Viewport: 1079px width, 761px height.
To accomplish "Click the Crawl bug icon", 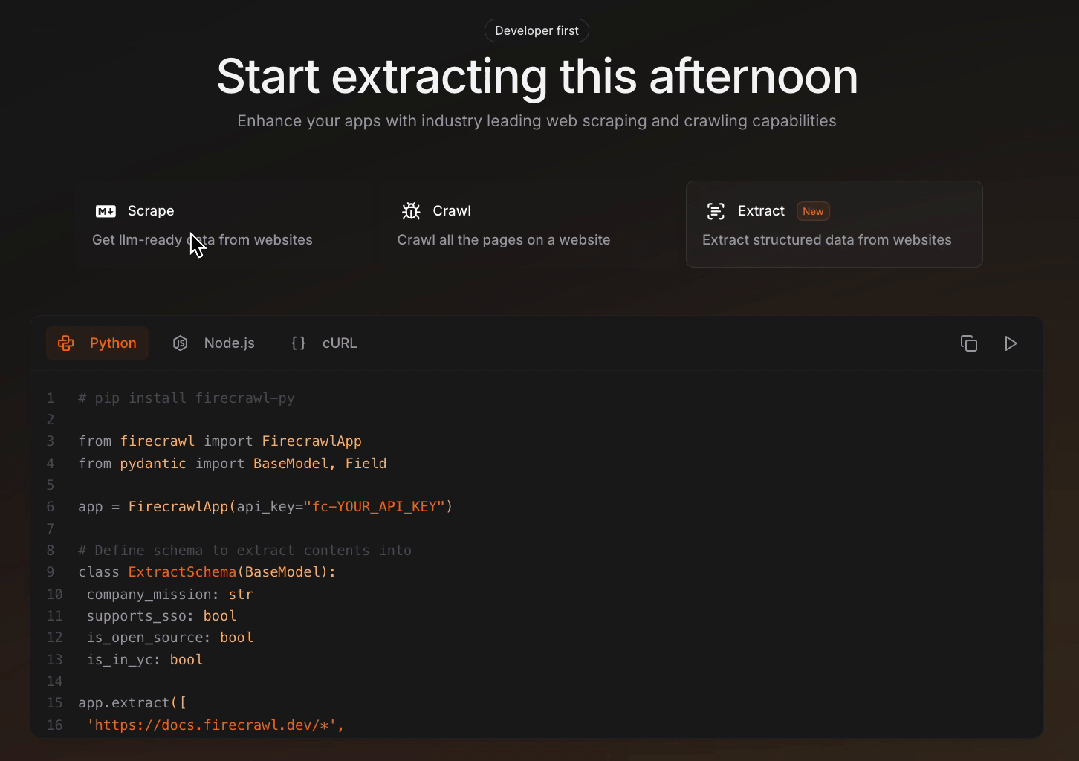I will 411,211.
